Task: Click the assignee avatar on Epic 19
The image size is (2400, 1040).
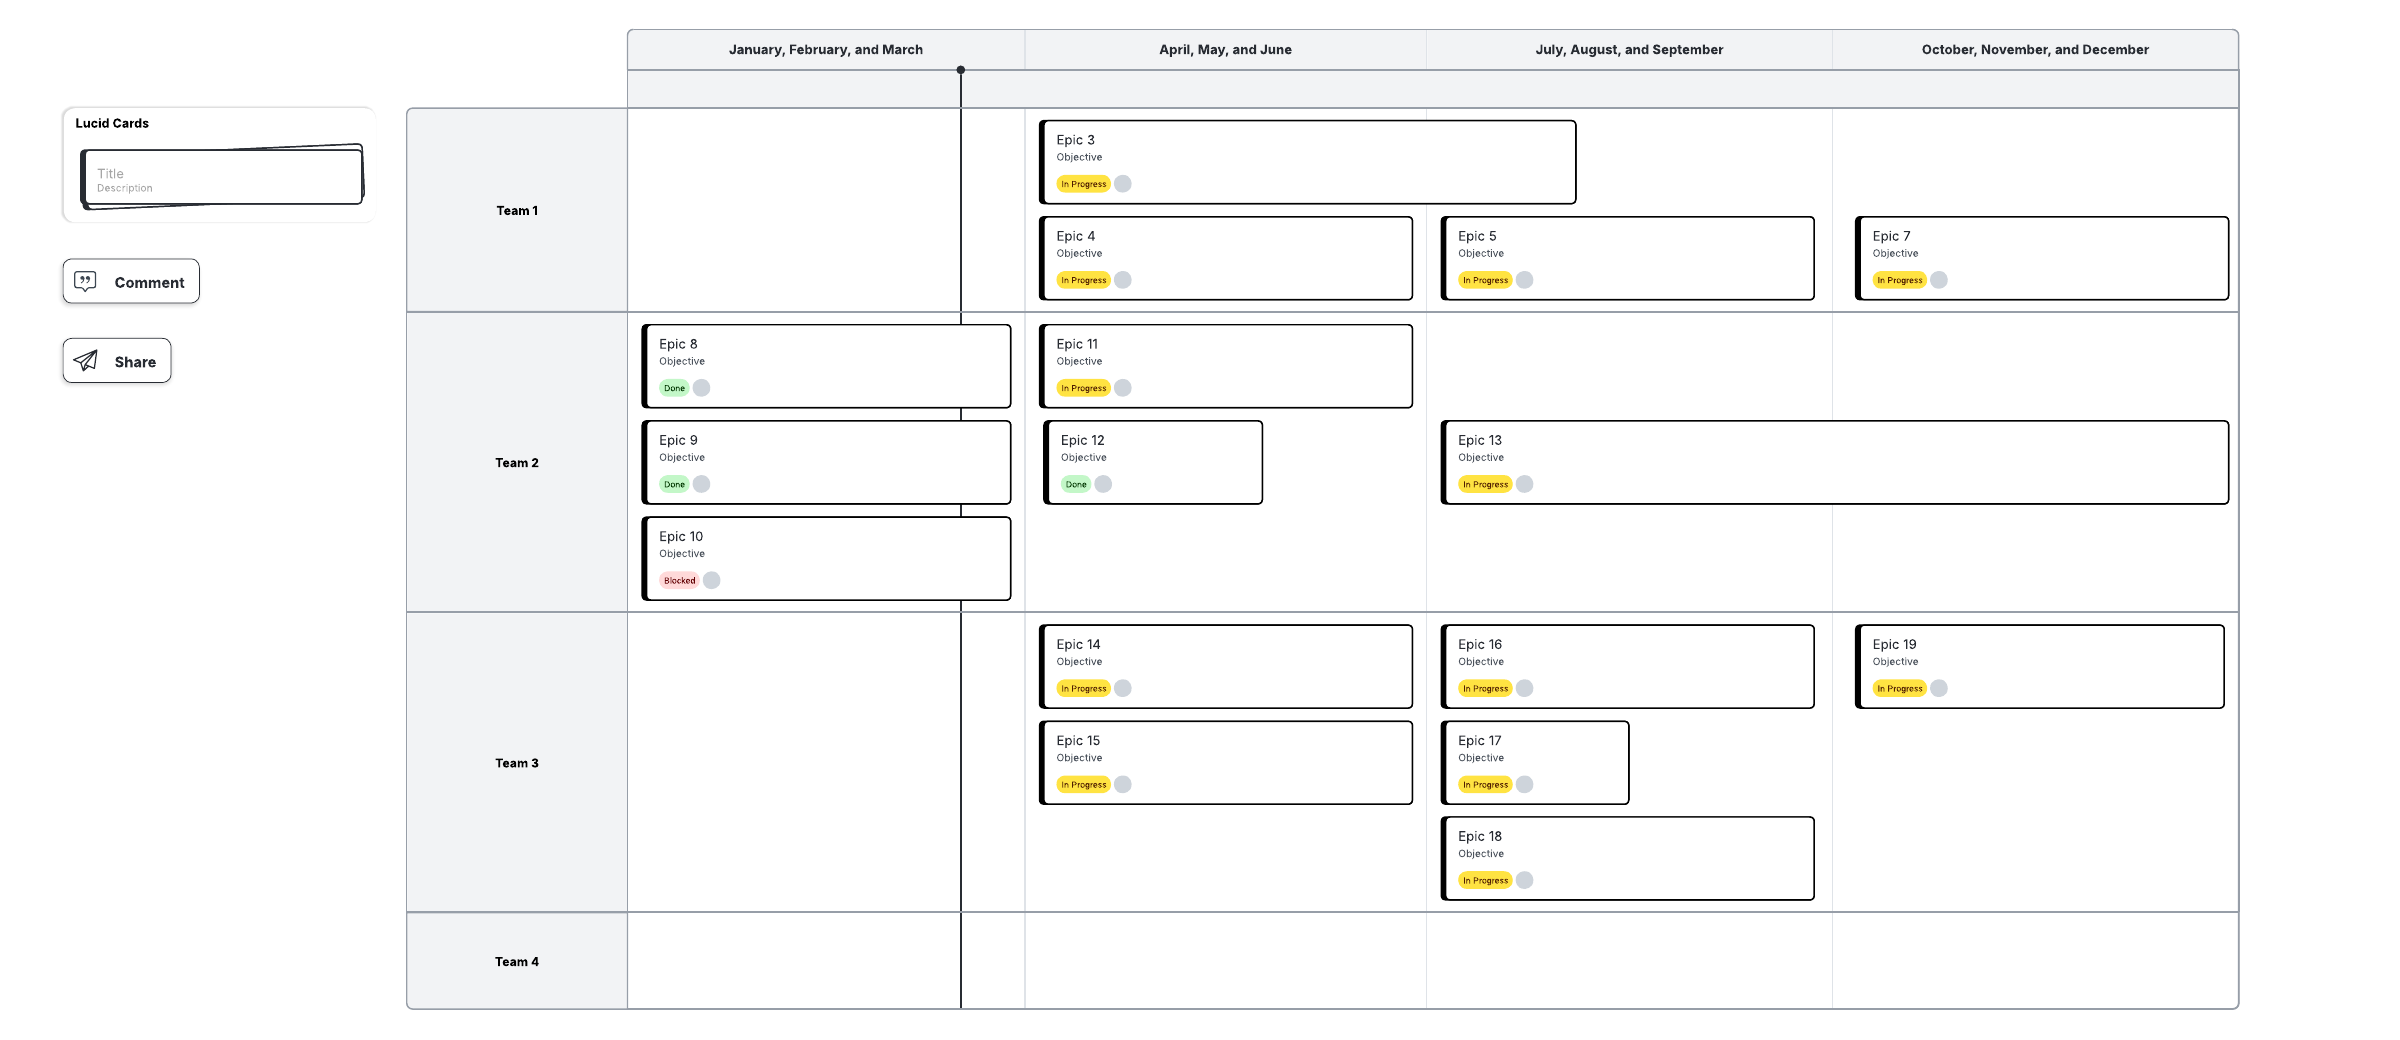Action: pos(1939,688)
